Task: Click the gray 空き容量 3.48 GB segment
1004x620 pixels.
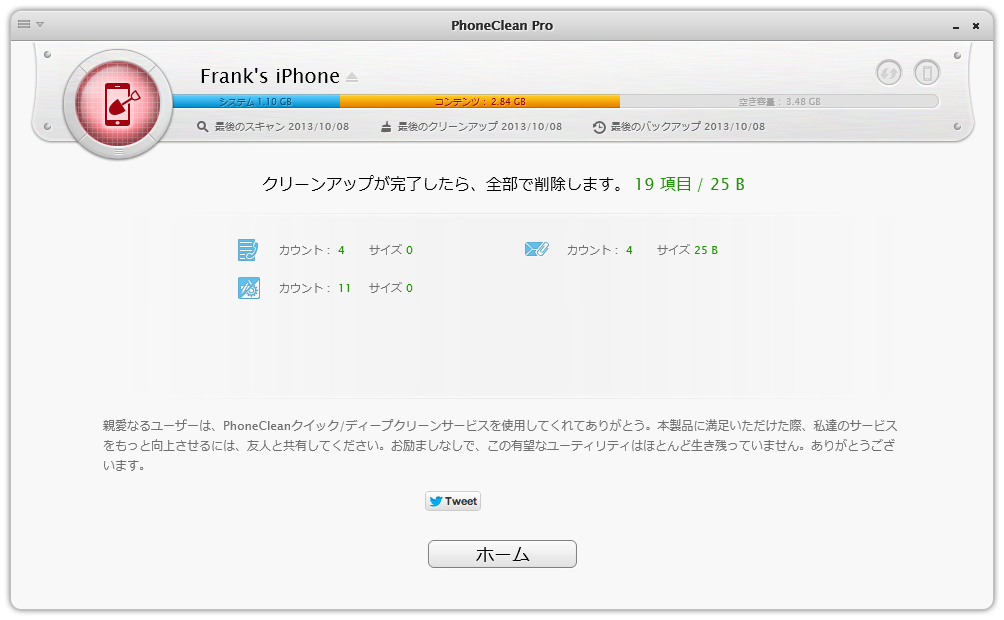Action: tap(779, 101)
